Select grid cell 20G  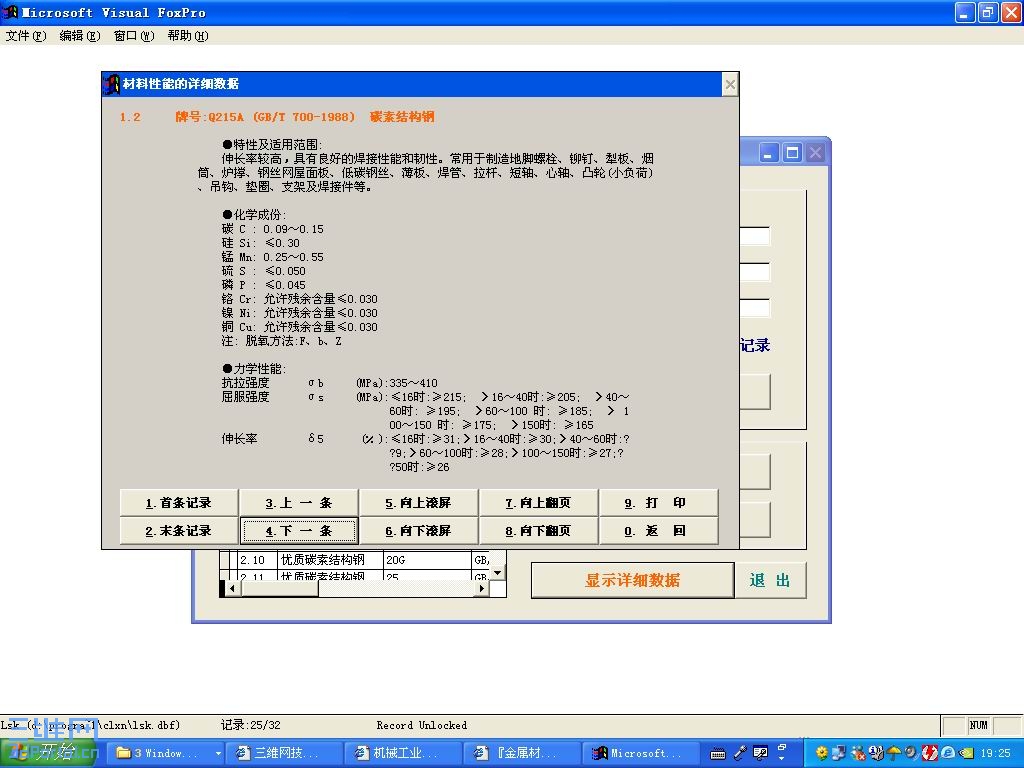click(427, 560)
